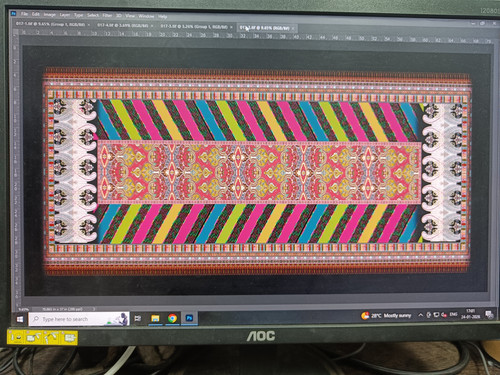Open the taskbar clock and date

471,314
